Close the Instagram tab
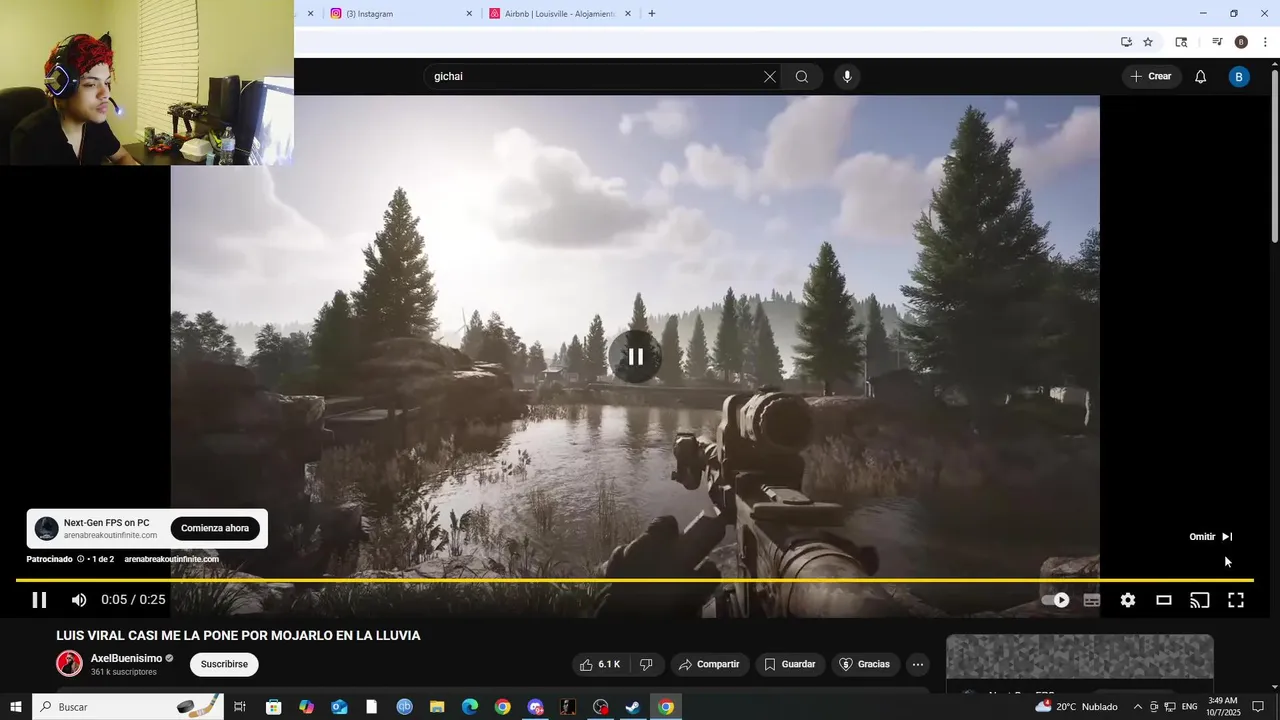This screenshot has height=720, width=1280. pos(469,14)
